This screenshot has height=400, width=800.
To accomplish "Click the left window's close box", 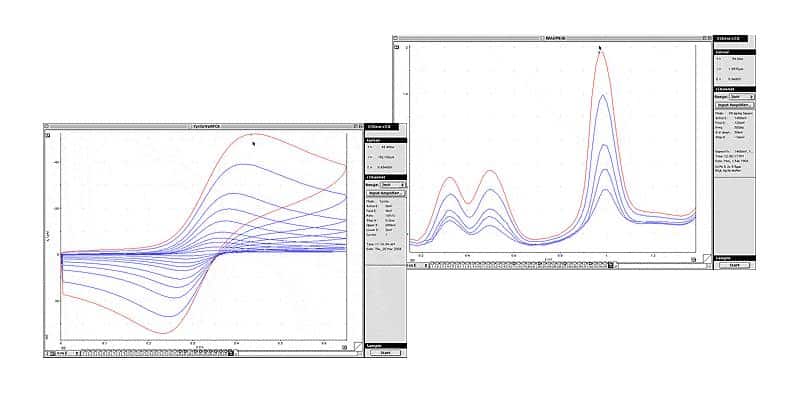I will coord(48,127).
